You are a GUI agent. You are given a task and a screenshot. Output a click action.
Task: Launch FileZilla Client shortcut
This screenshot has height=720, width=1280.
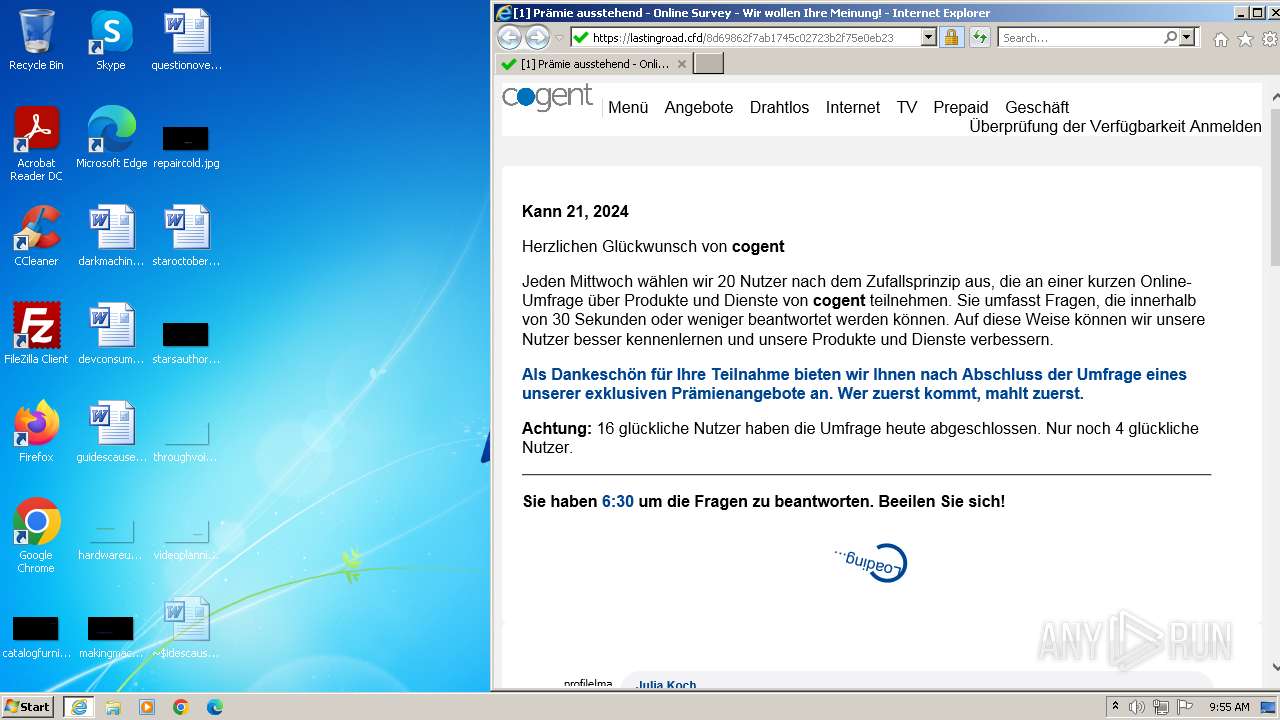36,334
